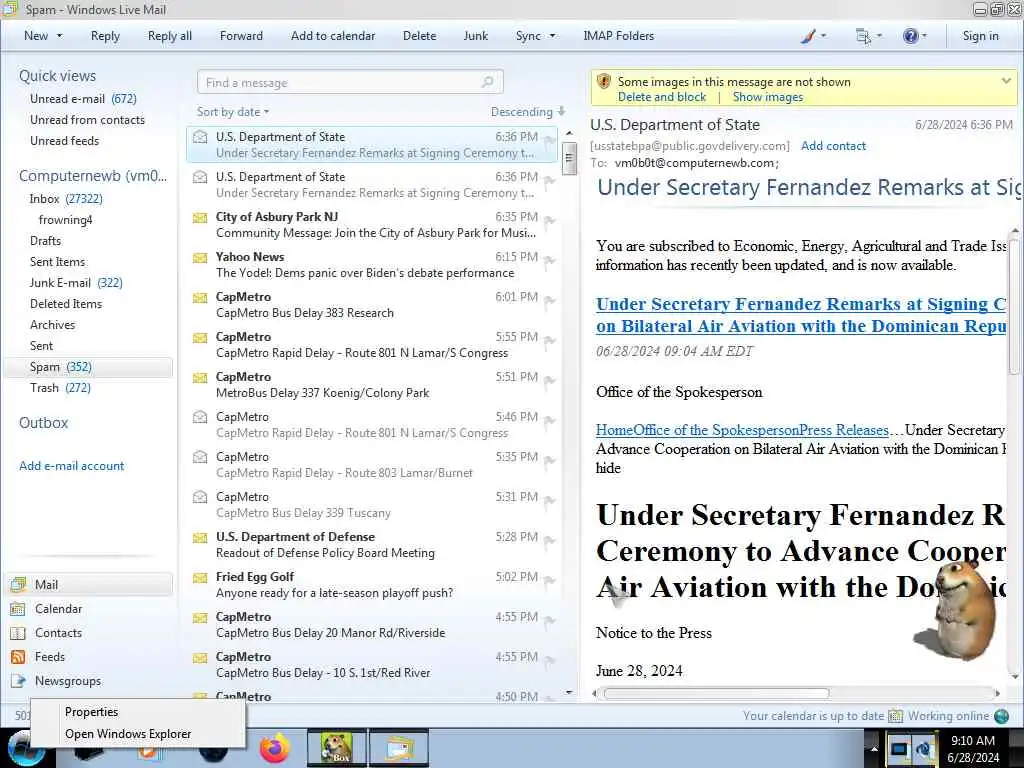The height and width of the screenshot is (768, 1024).
Task: Click envelope icon of Fried Egg Golf message
Action: (200, 577)
